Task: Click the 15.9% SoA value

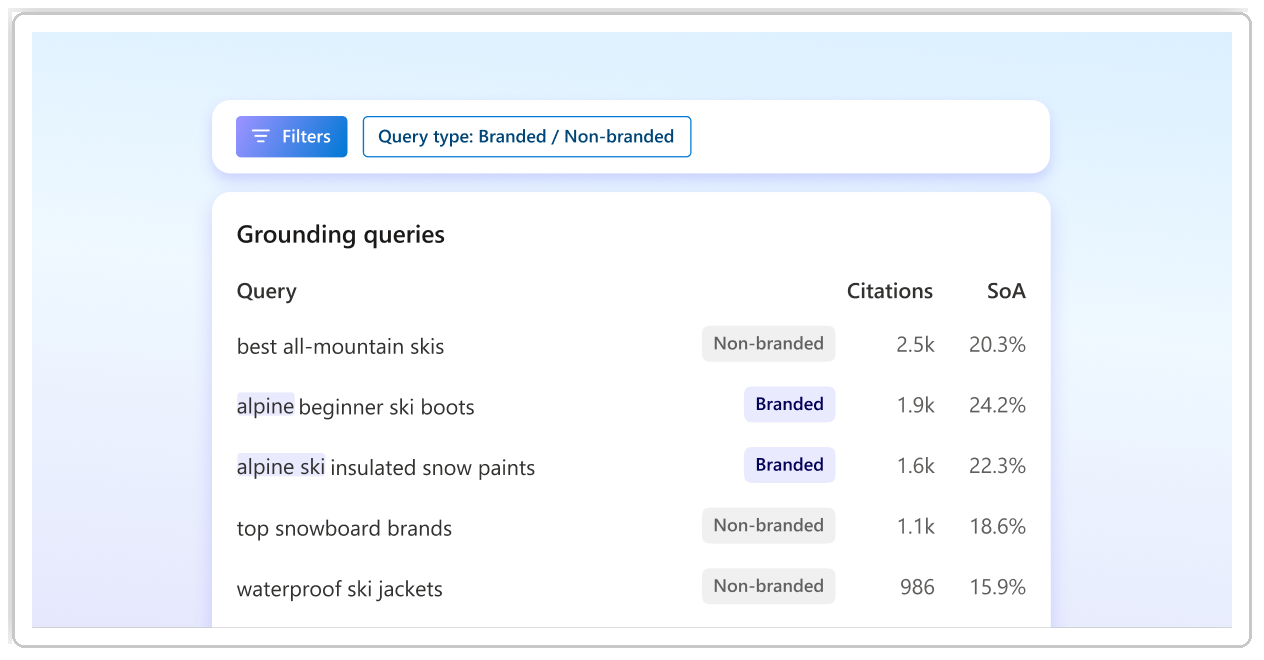Action: (997, 587)
